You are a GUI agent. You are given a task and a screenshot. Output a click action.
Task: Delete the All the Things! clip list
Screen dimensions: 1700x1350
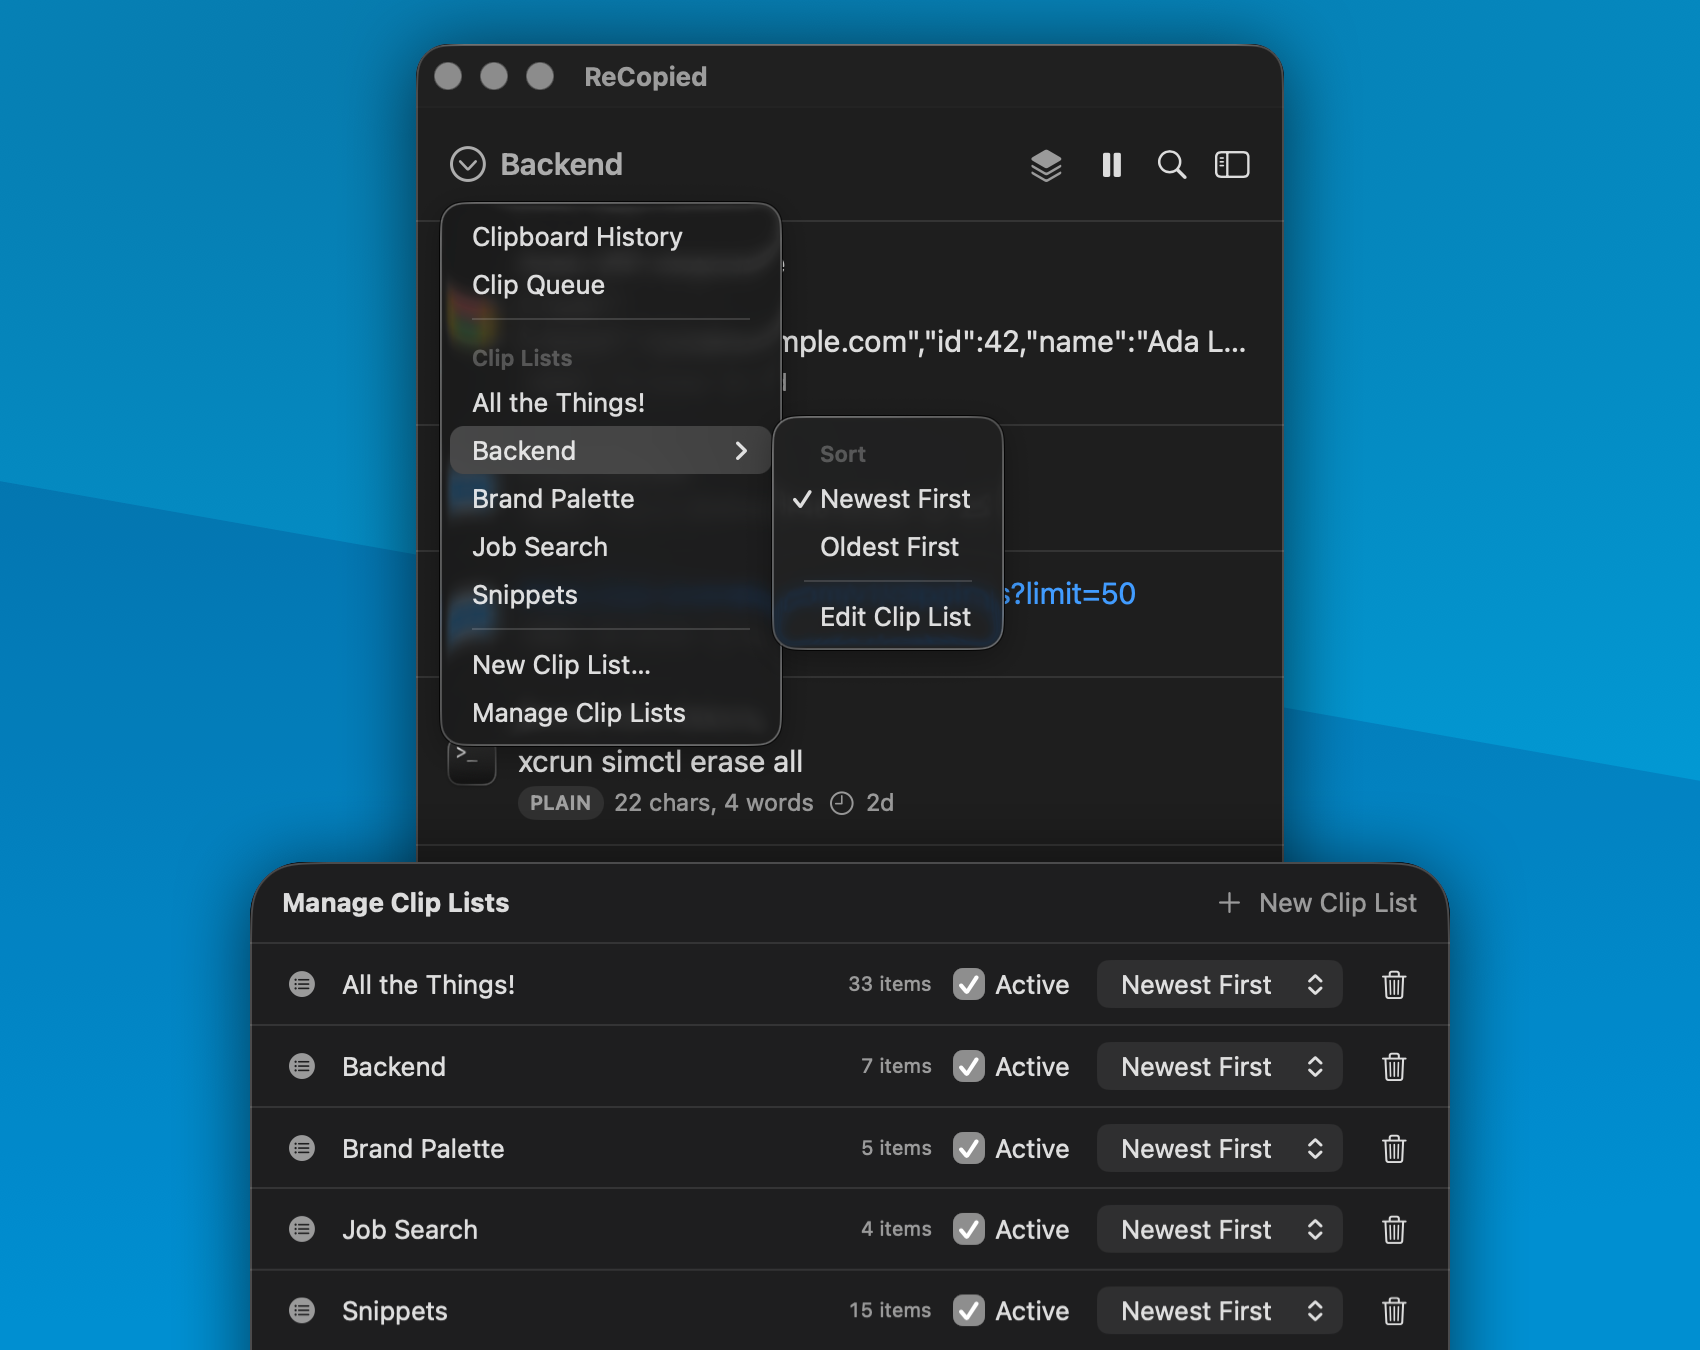coord(1394,985)
